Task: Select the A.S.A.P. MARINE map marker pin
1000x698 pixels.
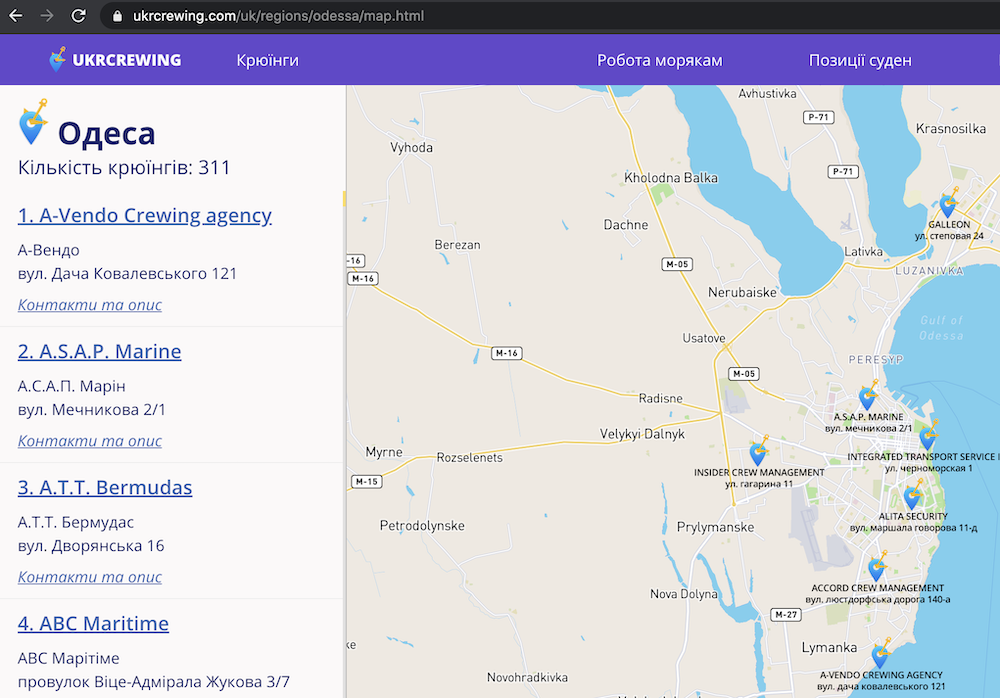Action: coord(868,396)
